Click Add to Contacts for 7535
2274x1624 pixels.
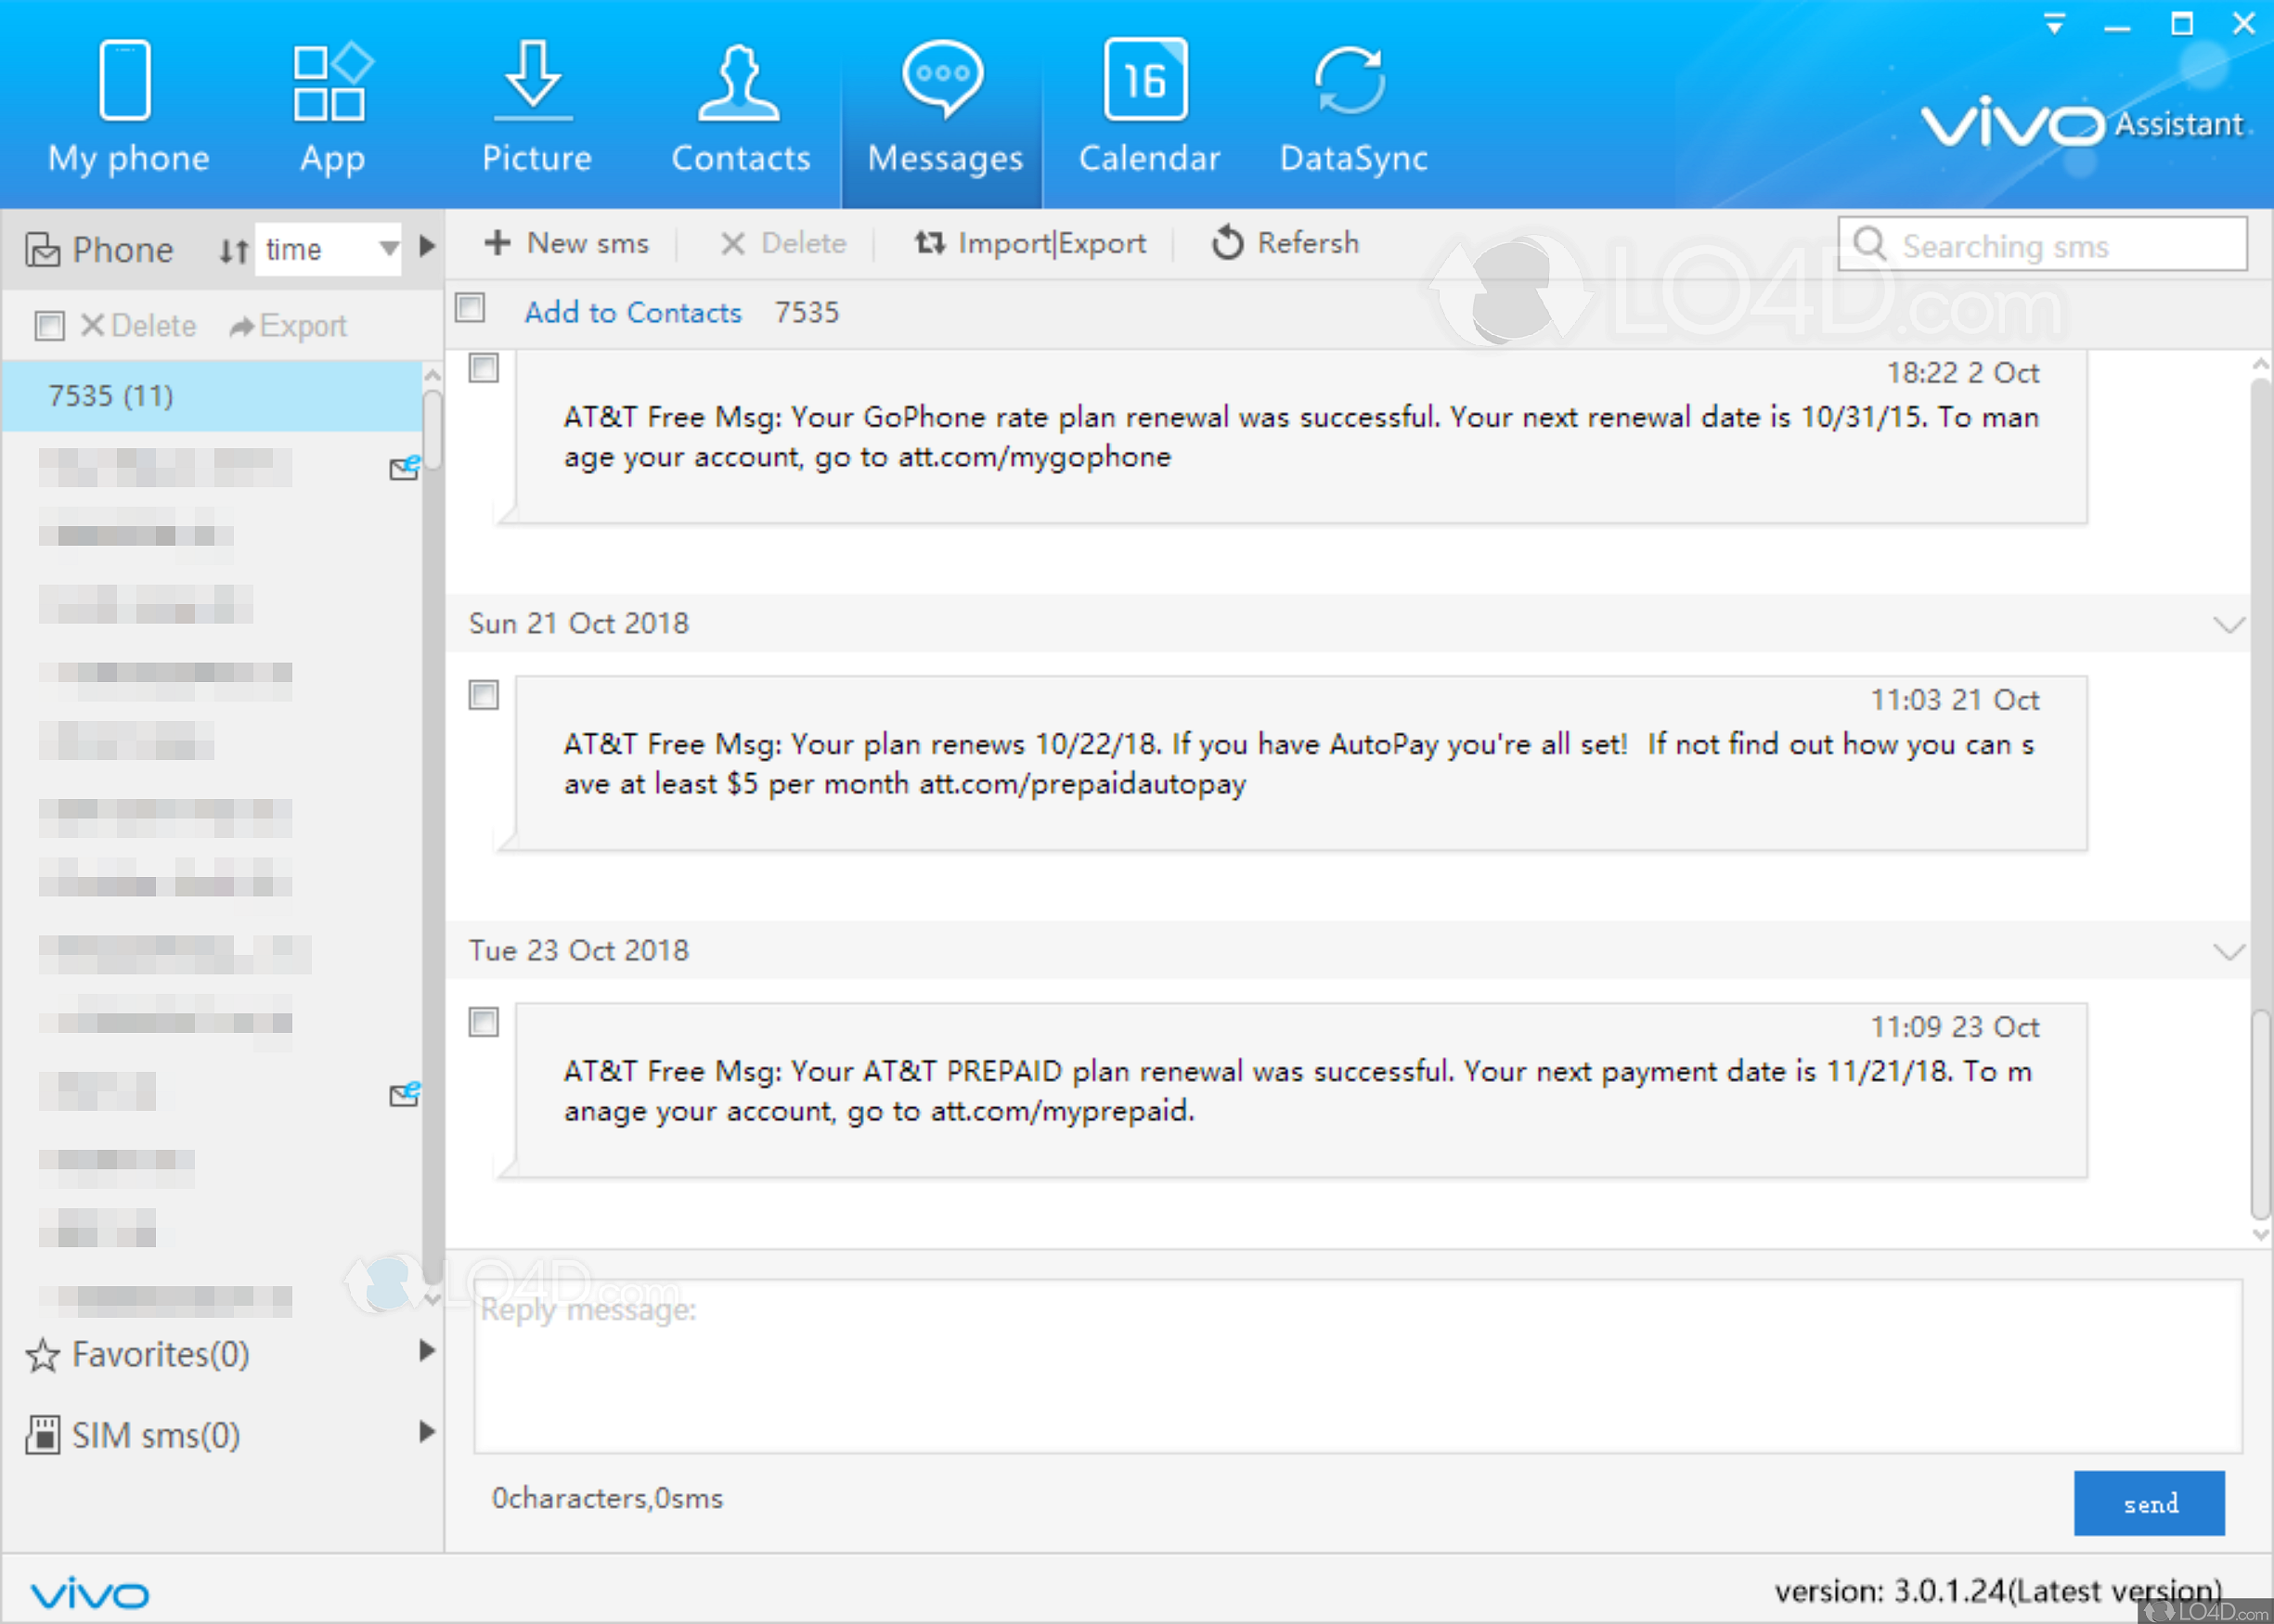633,312
